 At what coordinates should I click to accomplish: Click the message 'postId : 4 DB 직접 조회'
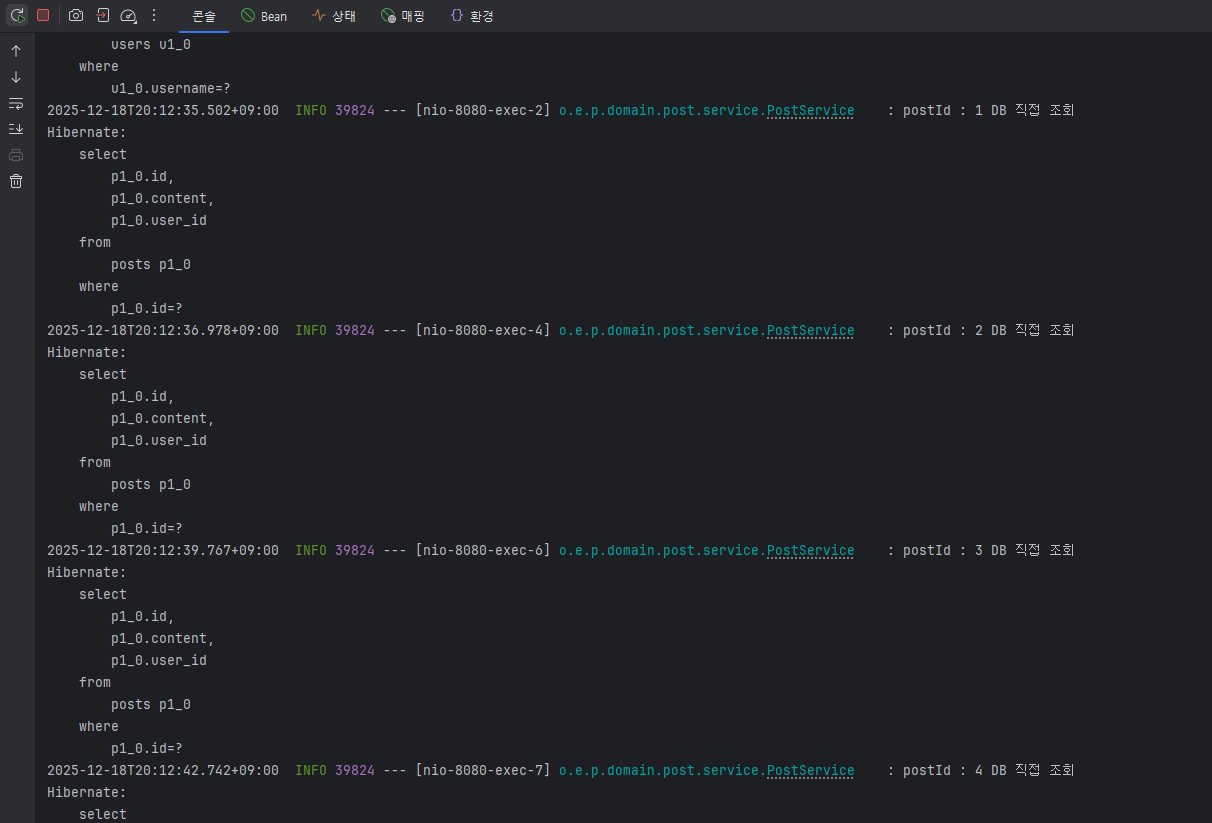point(989,770)
